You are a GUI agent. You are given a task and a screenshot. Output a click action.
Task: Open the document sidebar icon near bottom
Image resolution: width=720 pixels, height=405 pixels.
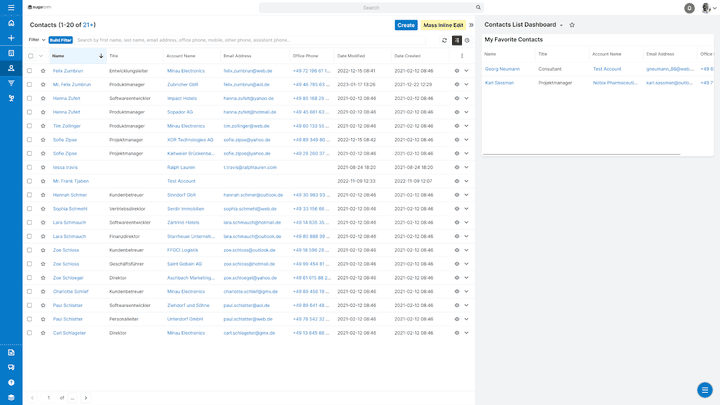tap(11, 353)
